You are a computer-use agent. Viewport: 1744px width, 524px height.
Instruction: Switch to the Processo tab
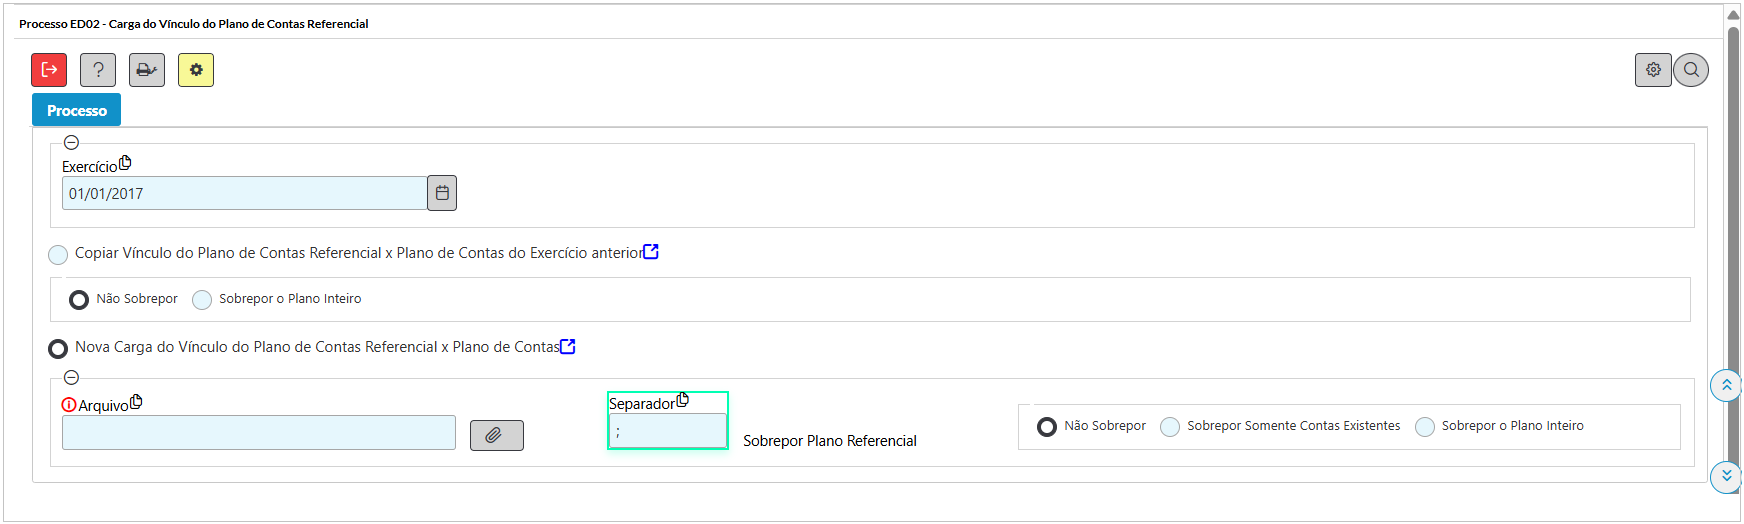76,110
